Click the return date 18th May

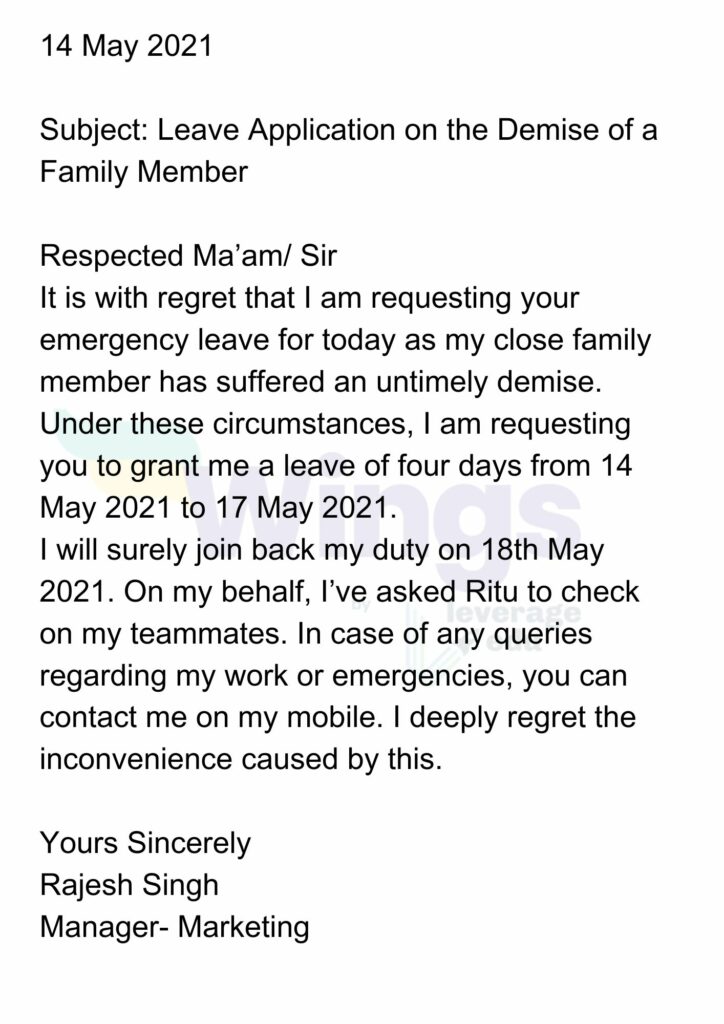coord(541,550)
